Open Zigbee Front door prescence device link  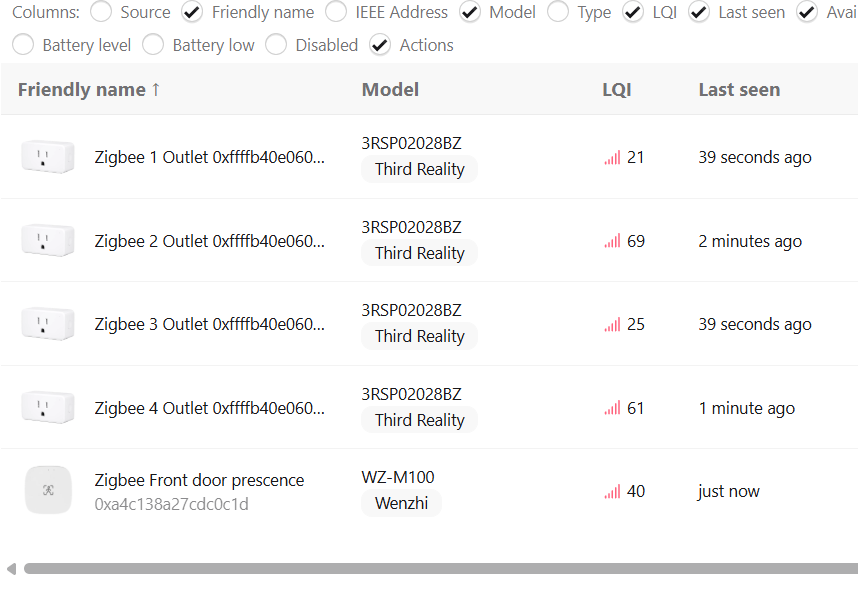pyautogui.click(x=199, y=481)
